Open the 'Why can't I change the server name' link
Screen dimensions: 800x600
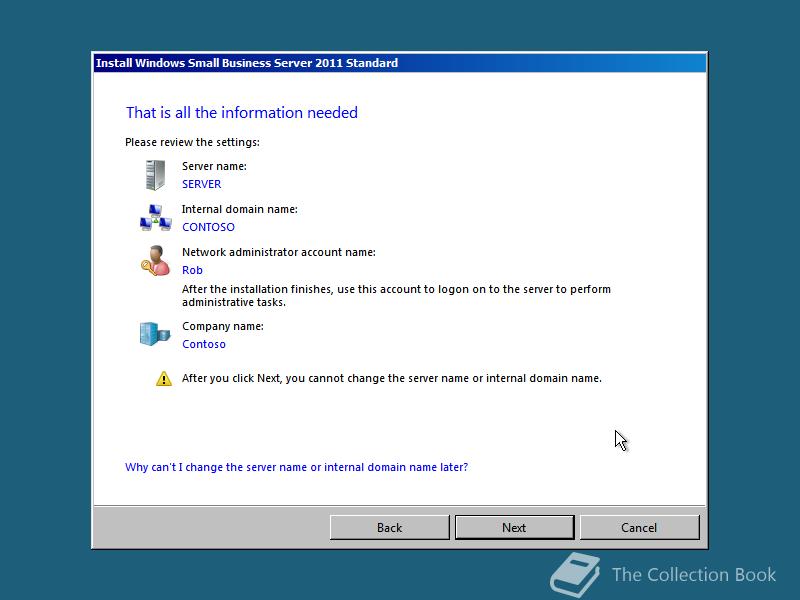click(296, 467)
